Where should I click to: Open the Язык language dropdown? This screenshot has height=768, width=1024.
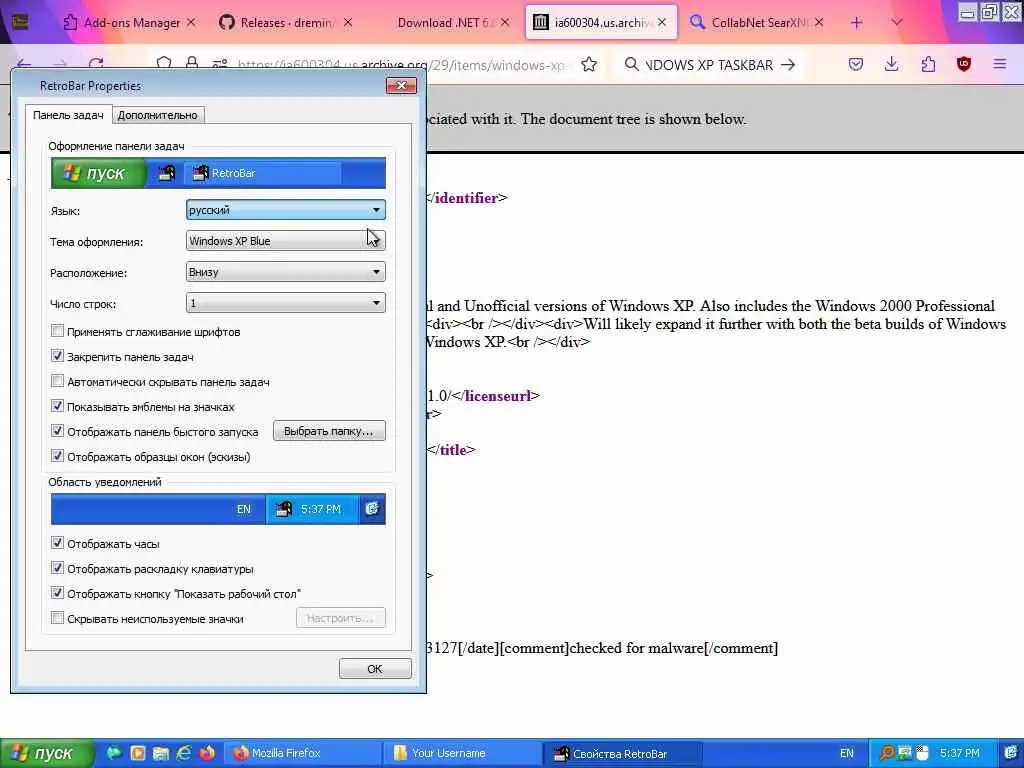[x=285, y=210]
